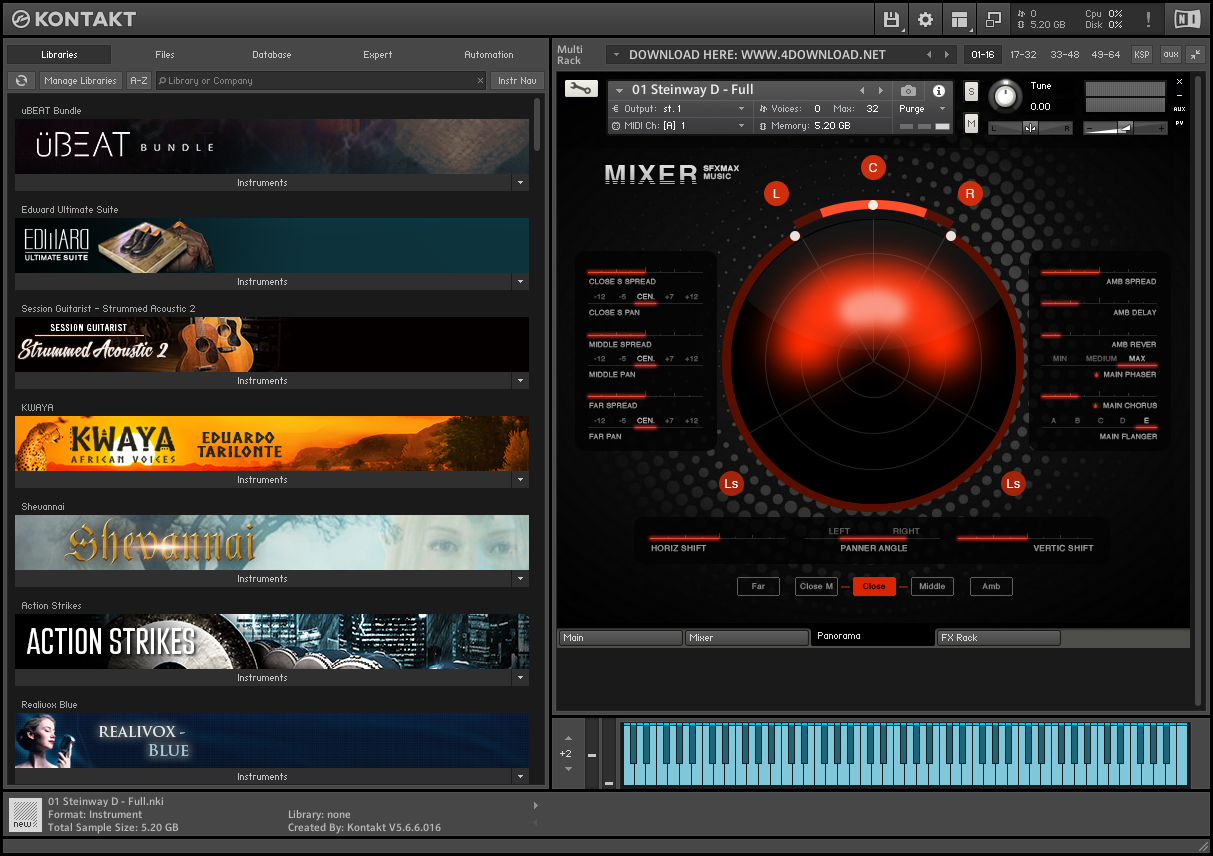Open the save/files floppy disk menu

click(891, 19)
